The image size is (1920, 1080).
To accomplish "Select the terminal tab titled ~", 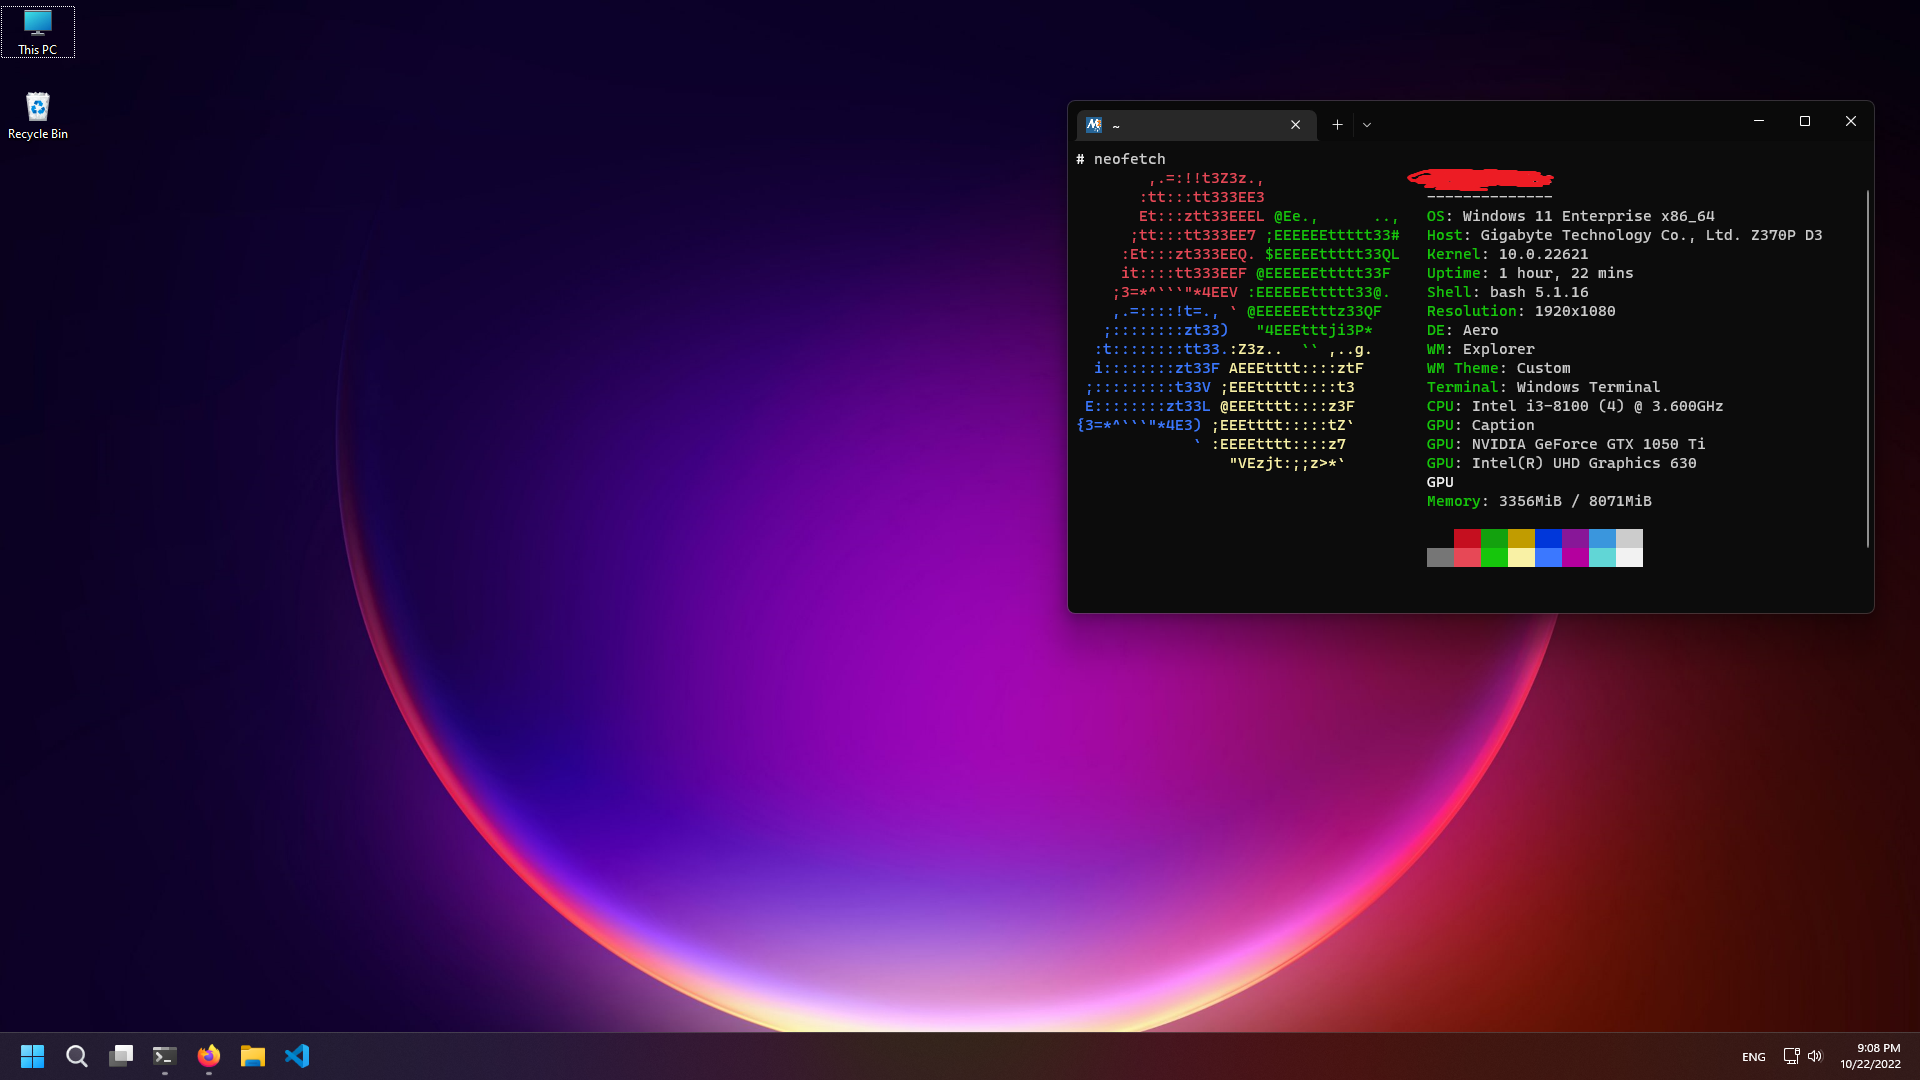I will [1196, 125].
